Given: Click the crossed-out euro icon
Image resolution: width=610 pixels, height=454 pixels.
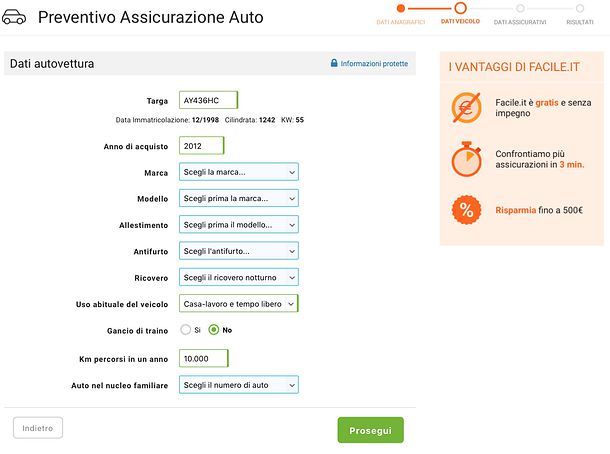Looking at the screenshot, I should click(466, 107).
